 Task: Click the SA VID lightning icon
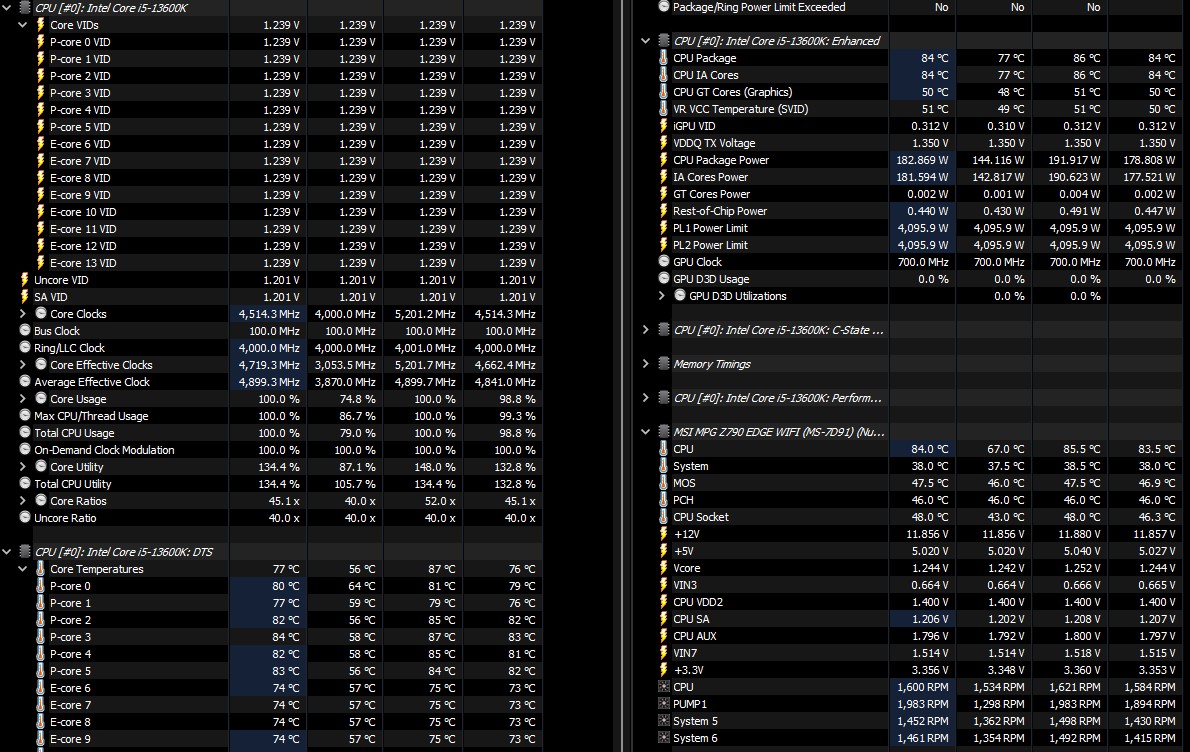(x=25, y=297)
